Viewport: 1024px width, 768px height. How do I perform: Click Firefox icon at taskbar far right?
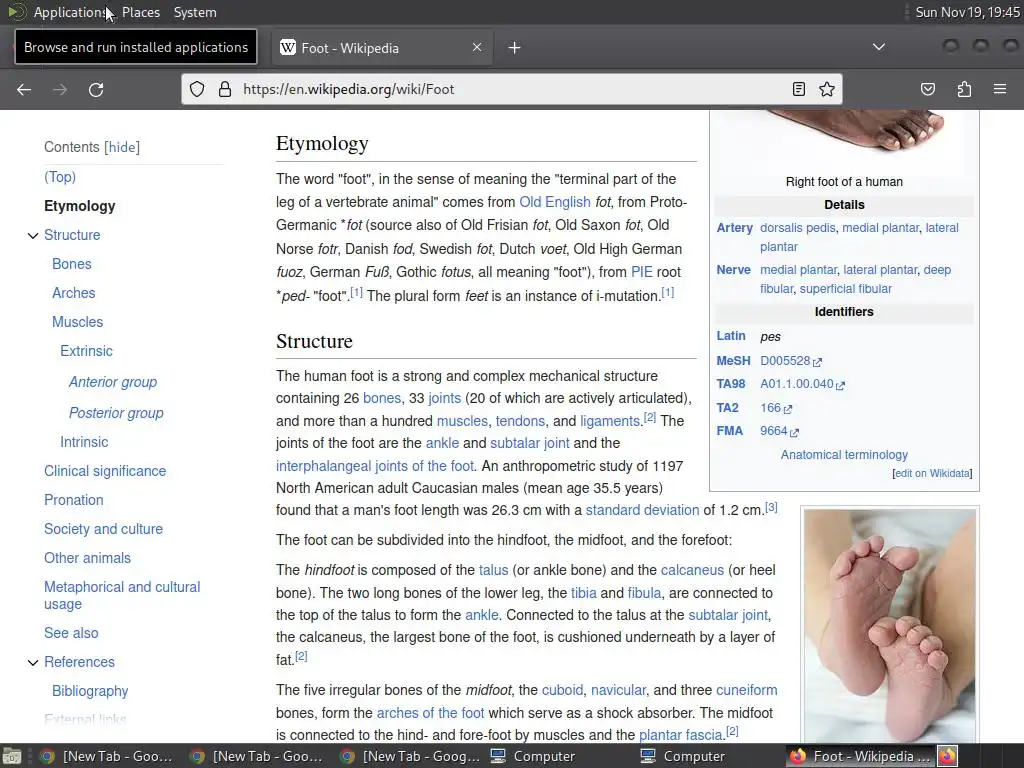(x=947, y=756)
